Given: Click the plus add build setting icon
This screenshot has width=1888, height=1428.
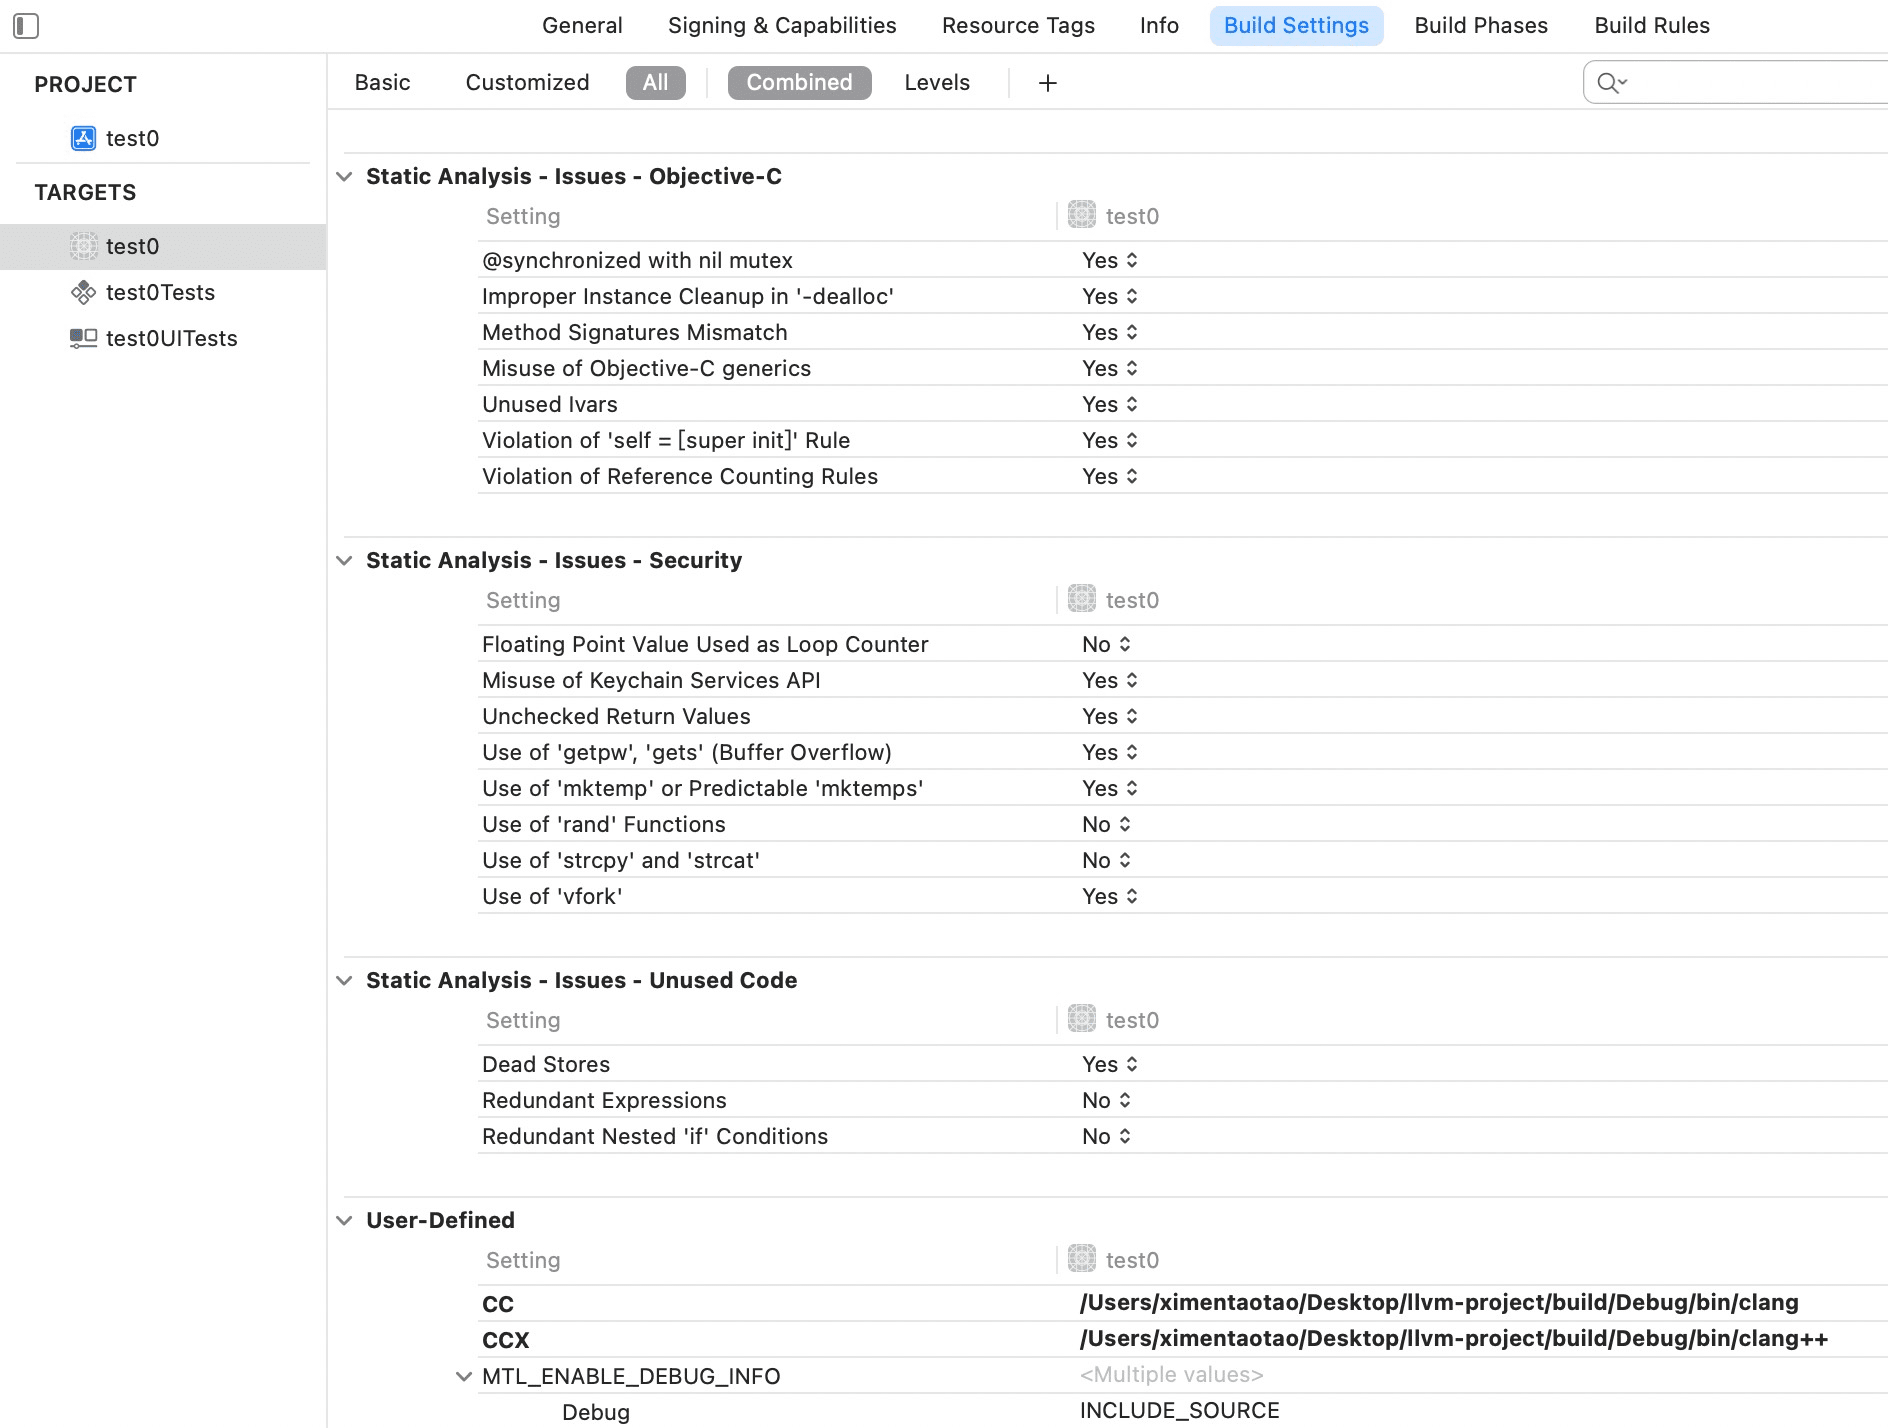Looking at the screenshot, I should coord(1048,83).
